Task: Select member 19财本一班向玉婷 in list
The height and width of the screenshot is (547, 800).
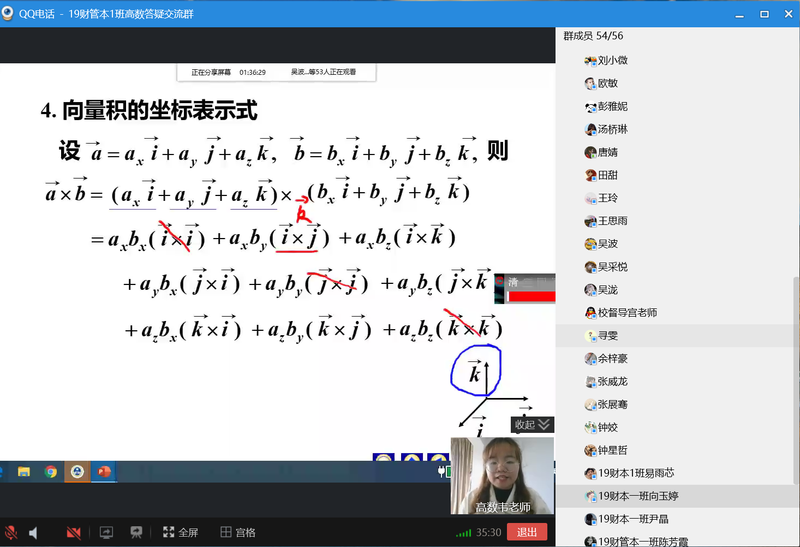Action: 638,496
